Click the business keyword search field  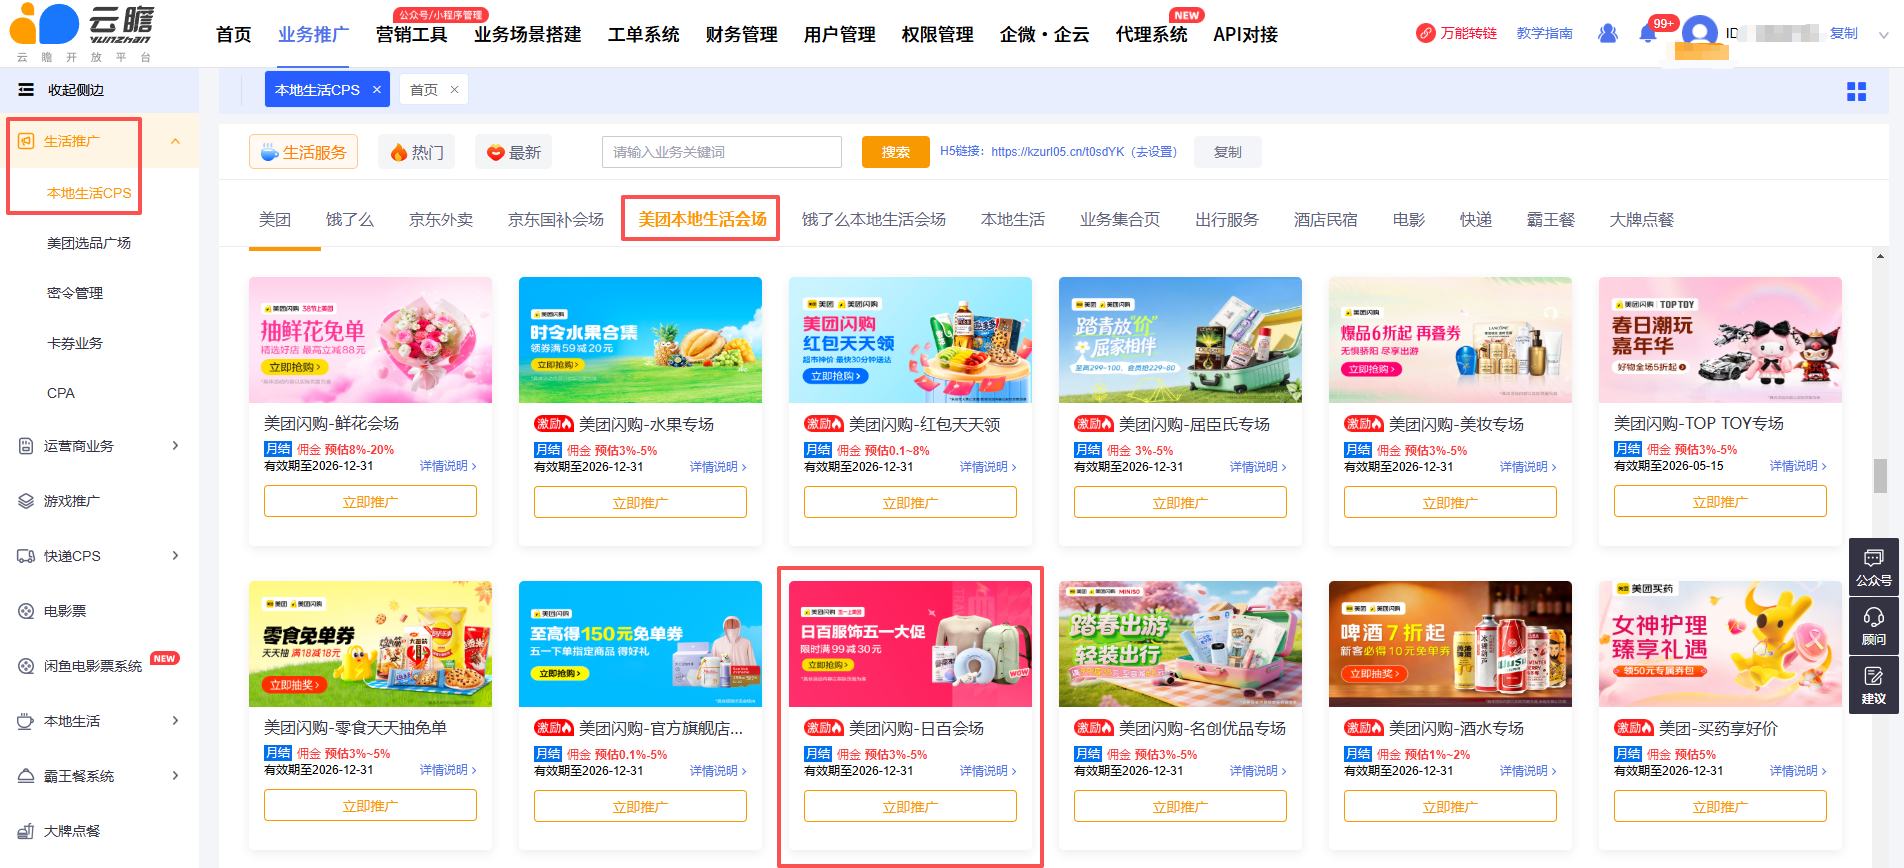721,152
